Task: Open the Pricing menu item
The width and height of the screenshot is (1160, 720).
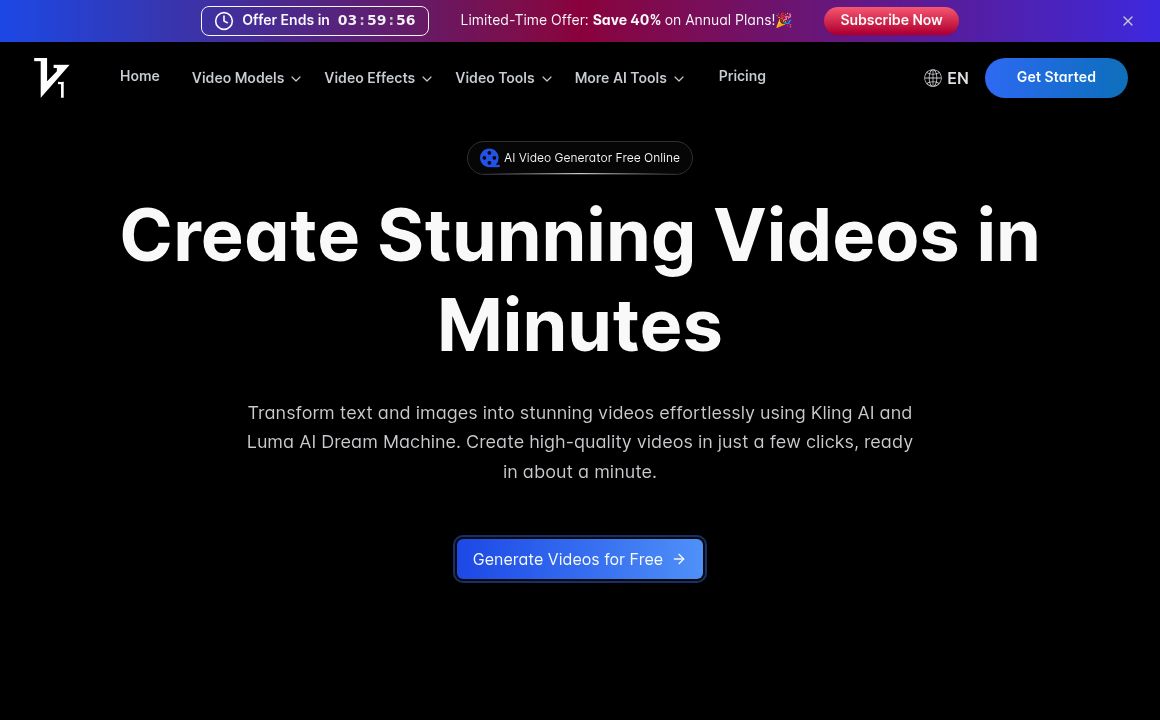Action: pos(742,76)
